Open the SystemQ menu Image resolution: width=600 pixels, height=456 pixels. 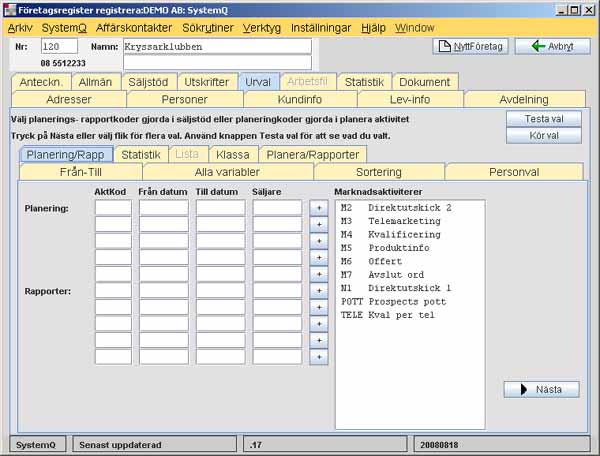(64, 28)
